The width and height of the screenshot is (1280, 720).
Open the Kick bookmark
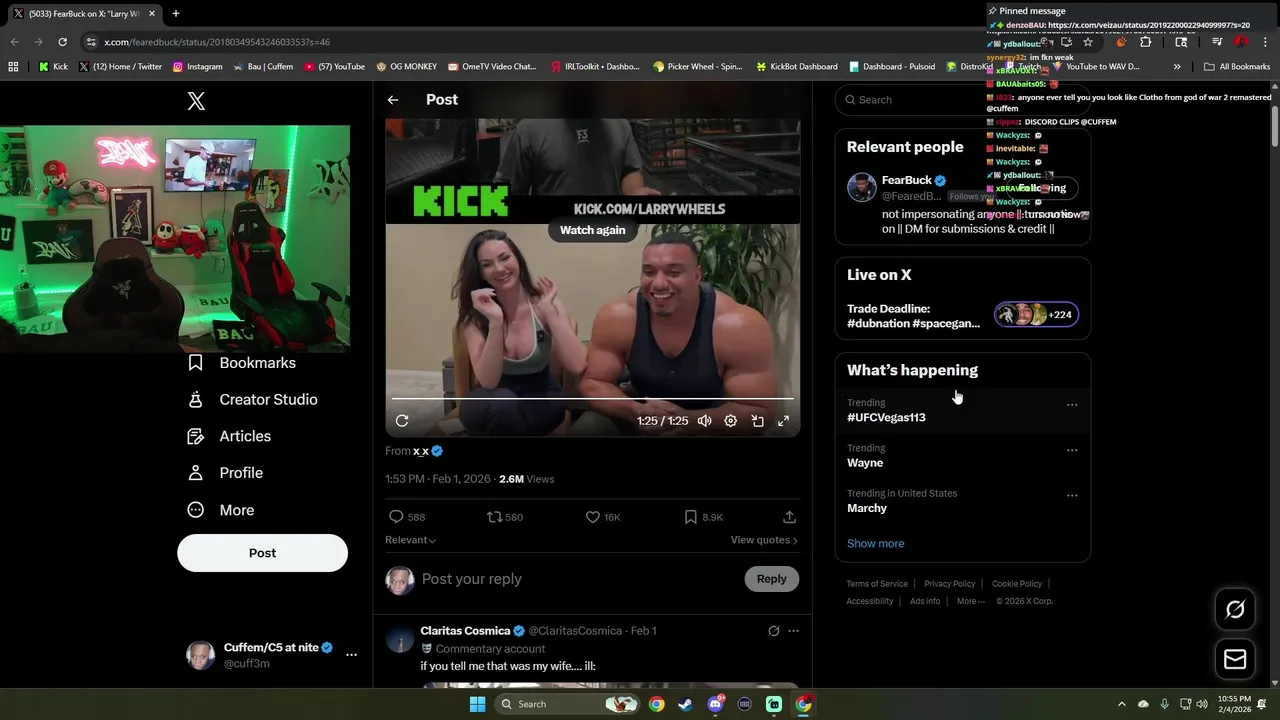pyautogui.click(x=54, y=67)
